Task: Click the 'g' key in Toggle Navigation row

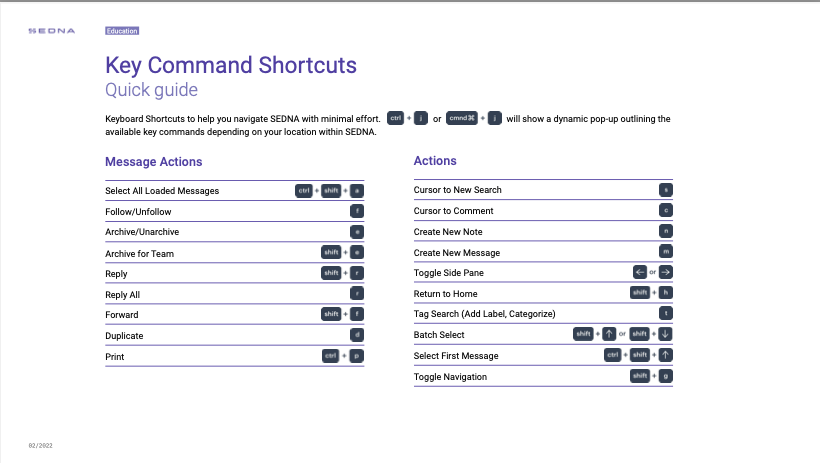Action: click(666, 376)
